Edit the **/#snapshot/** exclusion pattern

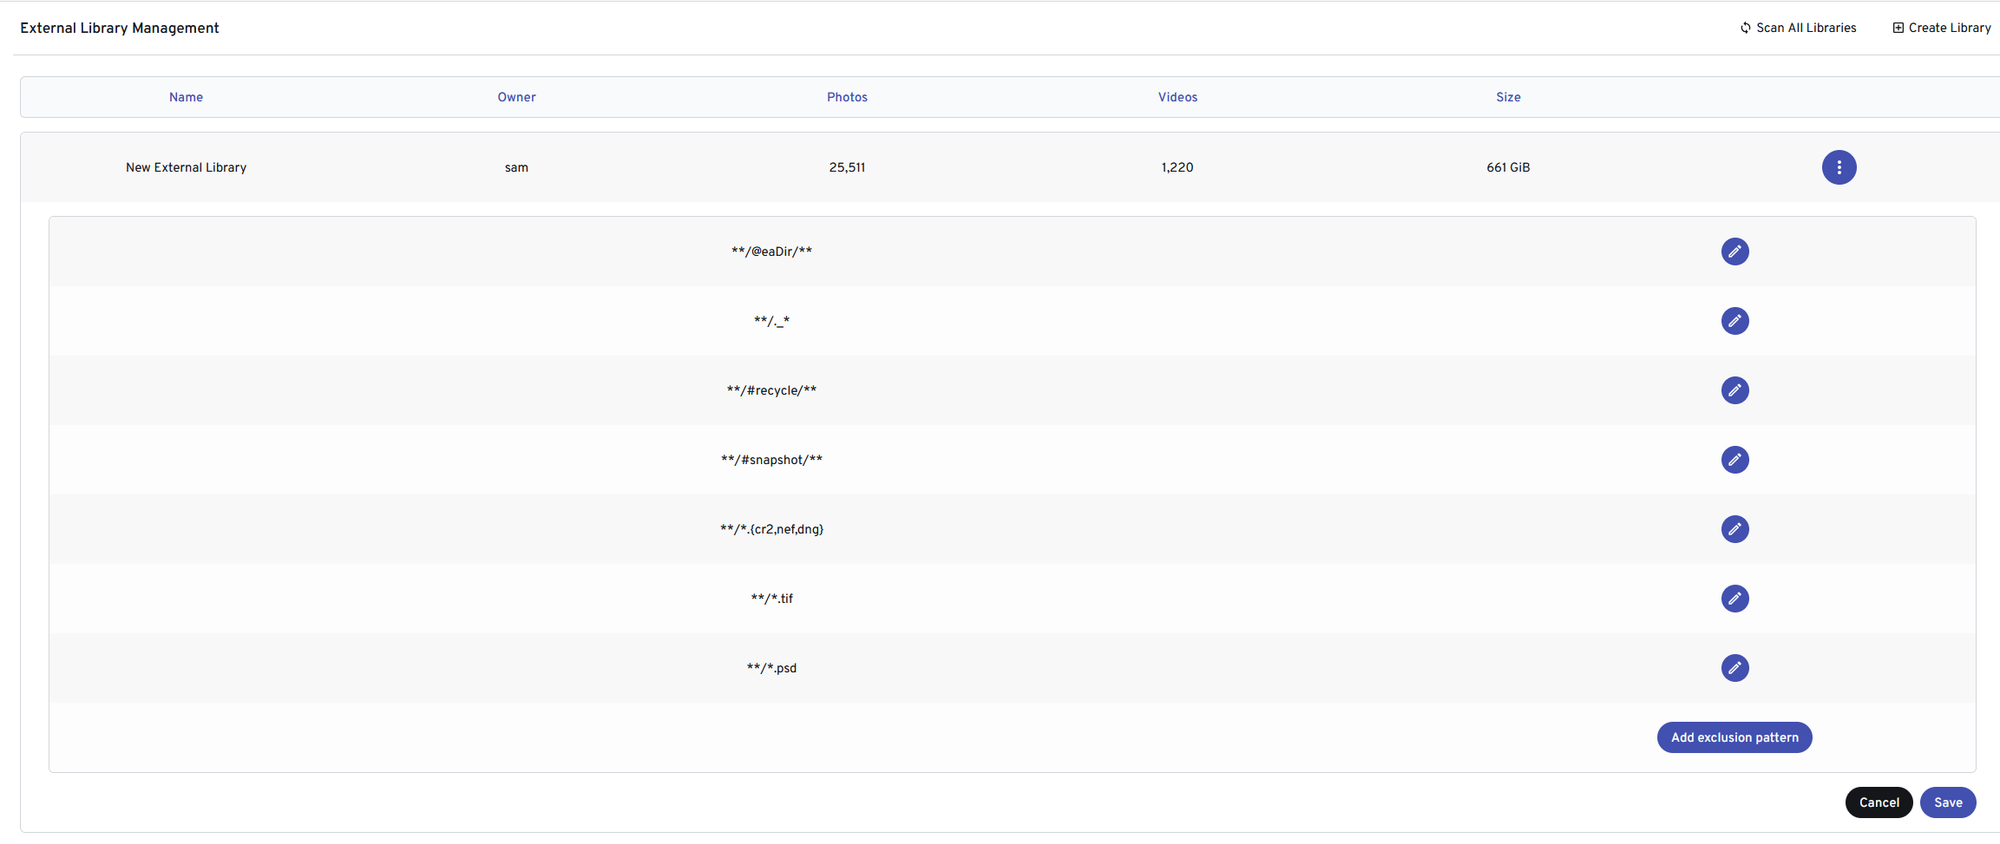(x=1734, y=460)
